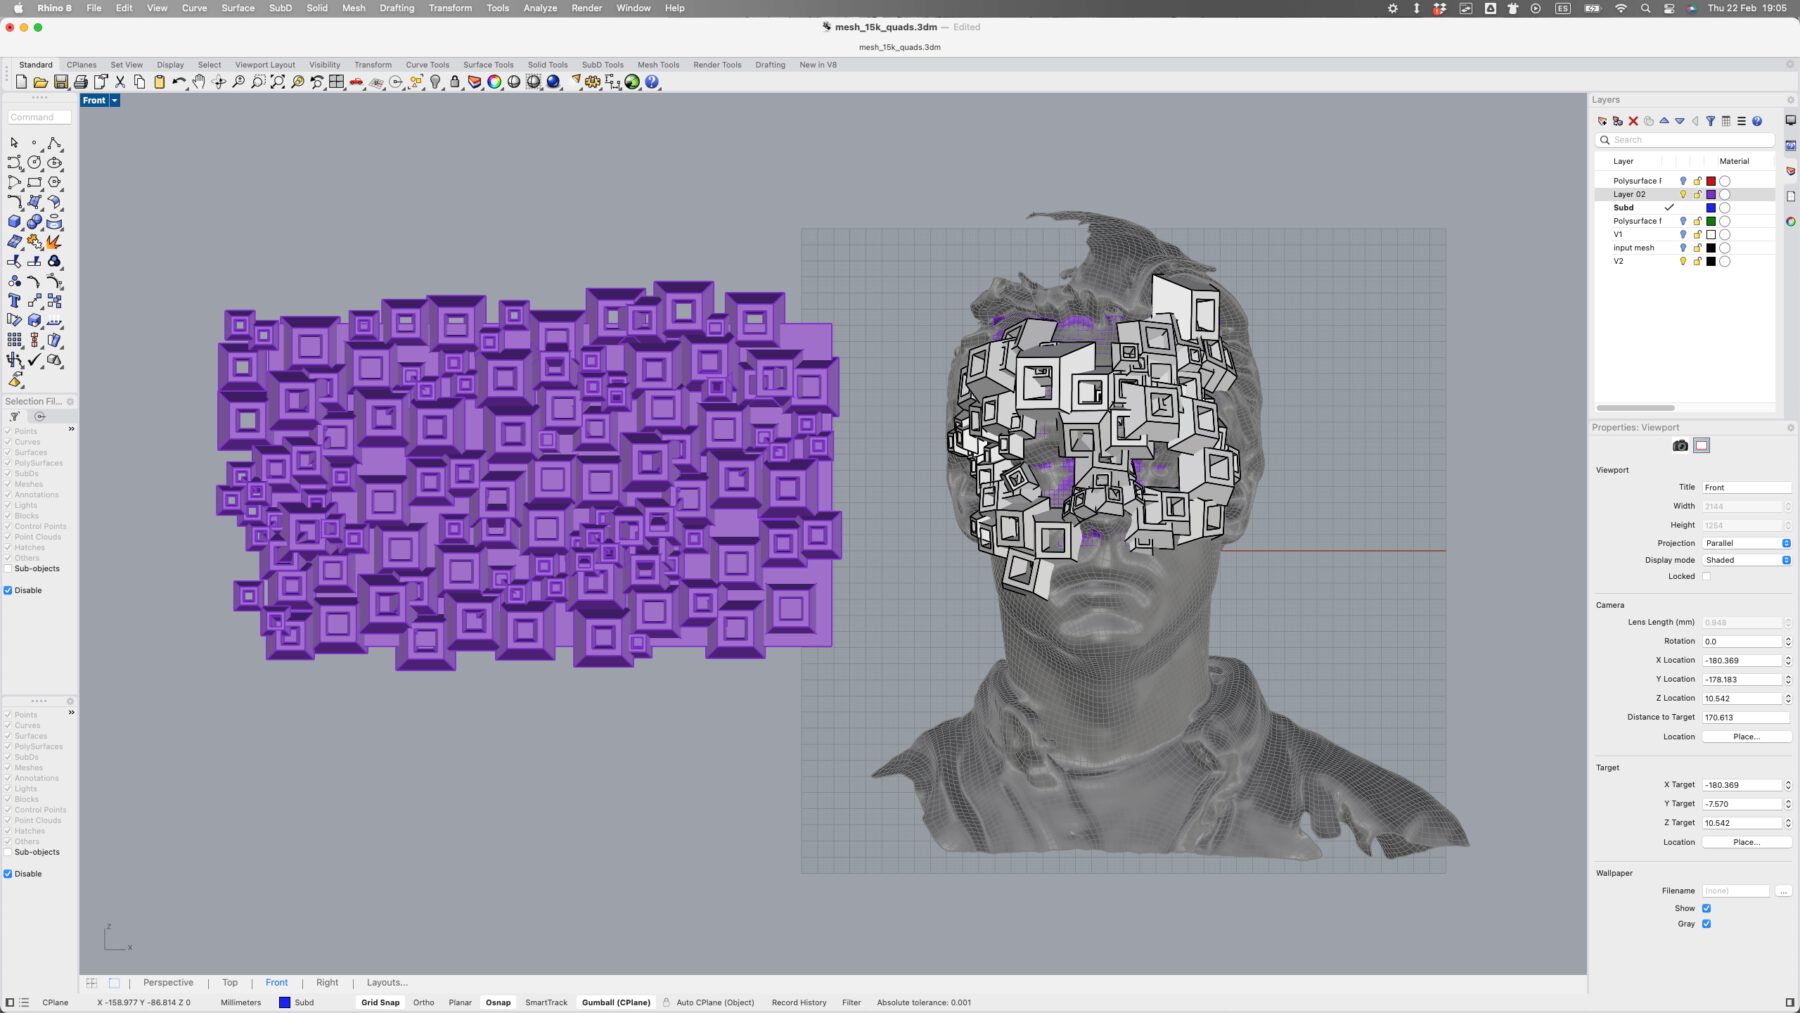The width and height of the screenshot is (1800, 1013).
Task: Click the white color swatch of V1 layer
Action: click(1711, 234)
